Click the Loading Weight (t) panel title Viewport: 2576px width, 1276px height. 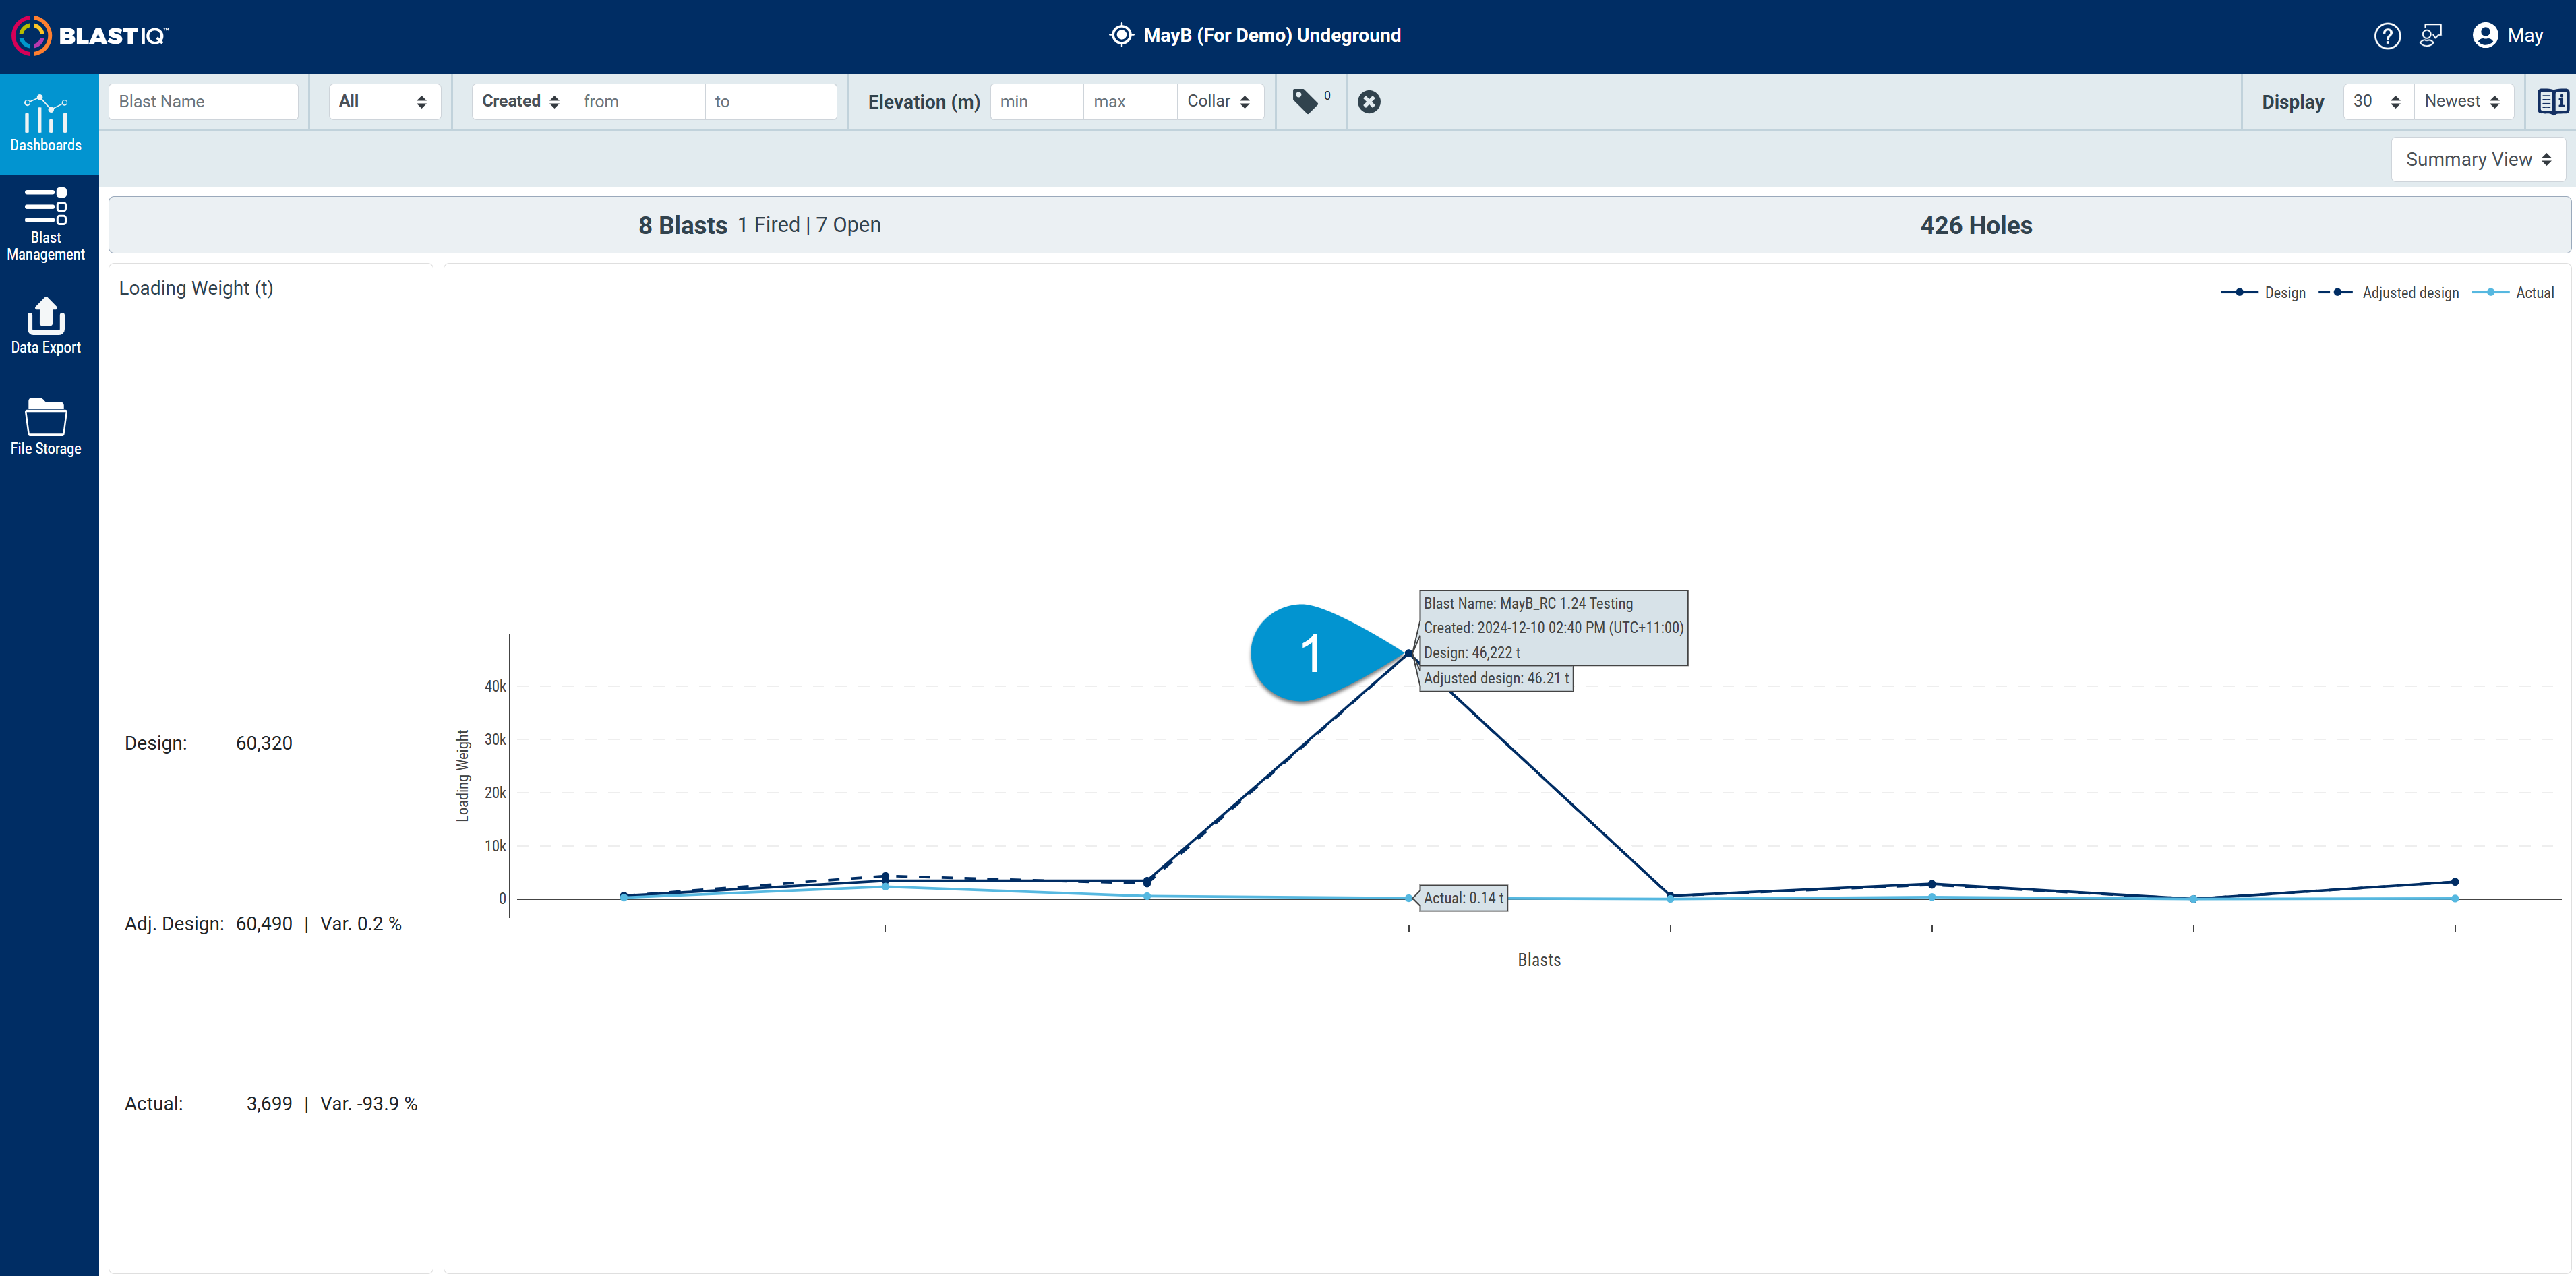196,288
